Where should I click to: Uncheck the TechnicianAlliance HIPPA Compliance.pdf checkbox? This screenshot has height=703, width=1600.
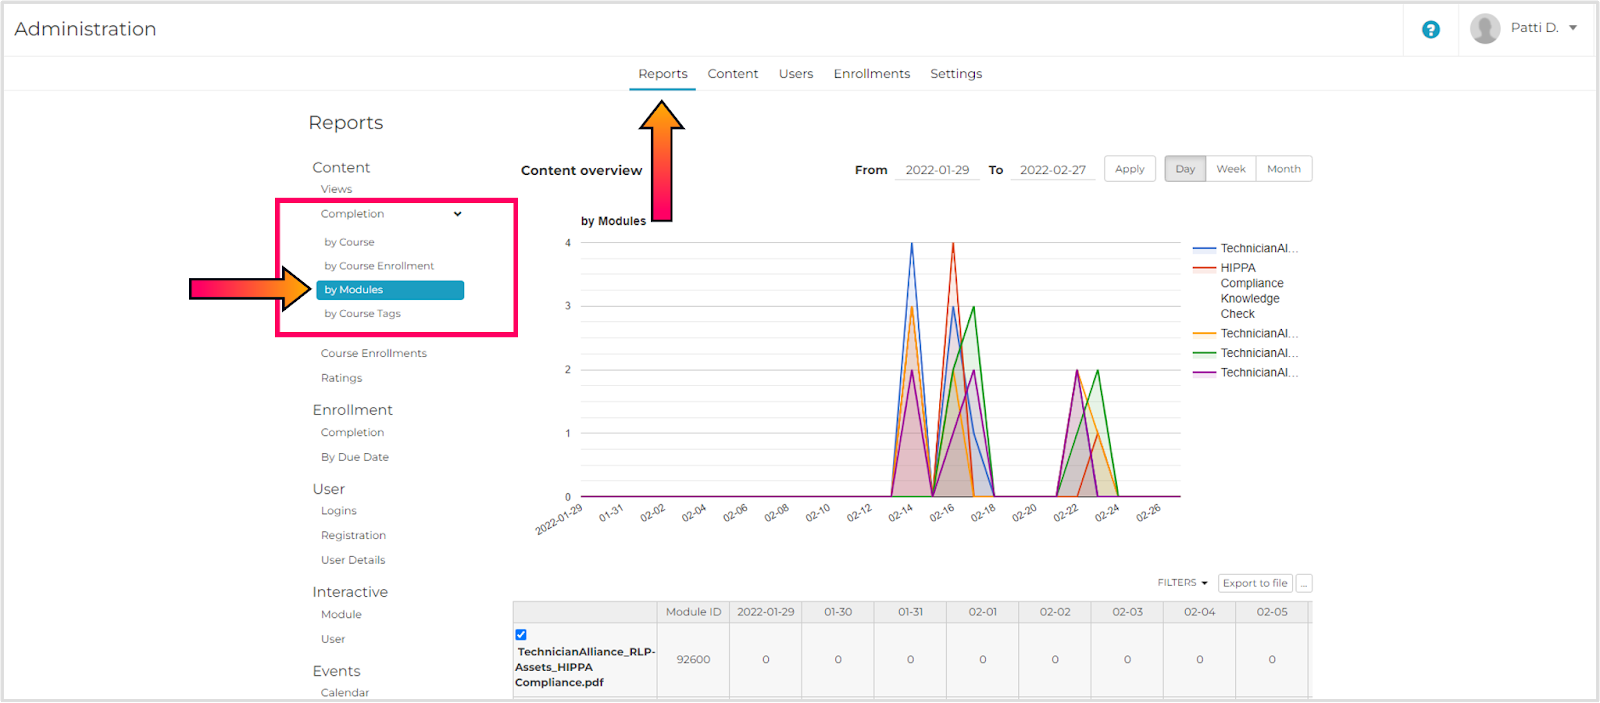pos(521,635)
